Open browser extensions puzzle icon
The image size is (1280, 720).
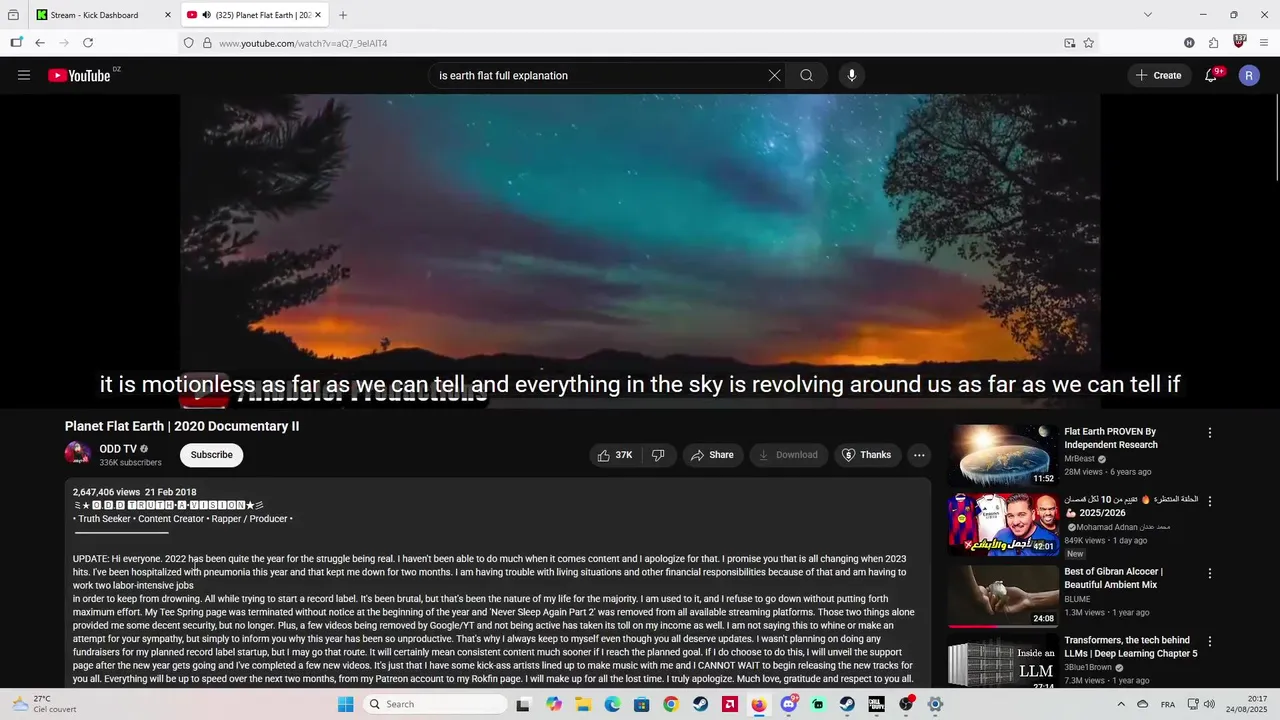(x=1213, y=43)
